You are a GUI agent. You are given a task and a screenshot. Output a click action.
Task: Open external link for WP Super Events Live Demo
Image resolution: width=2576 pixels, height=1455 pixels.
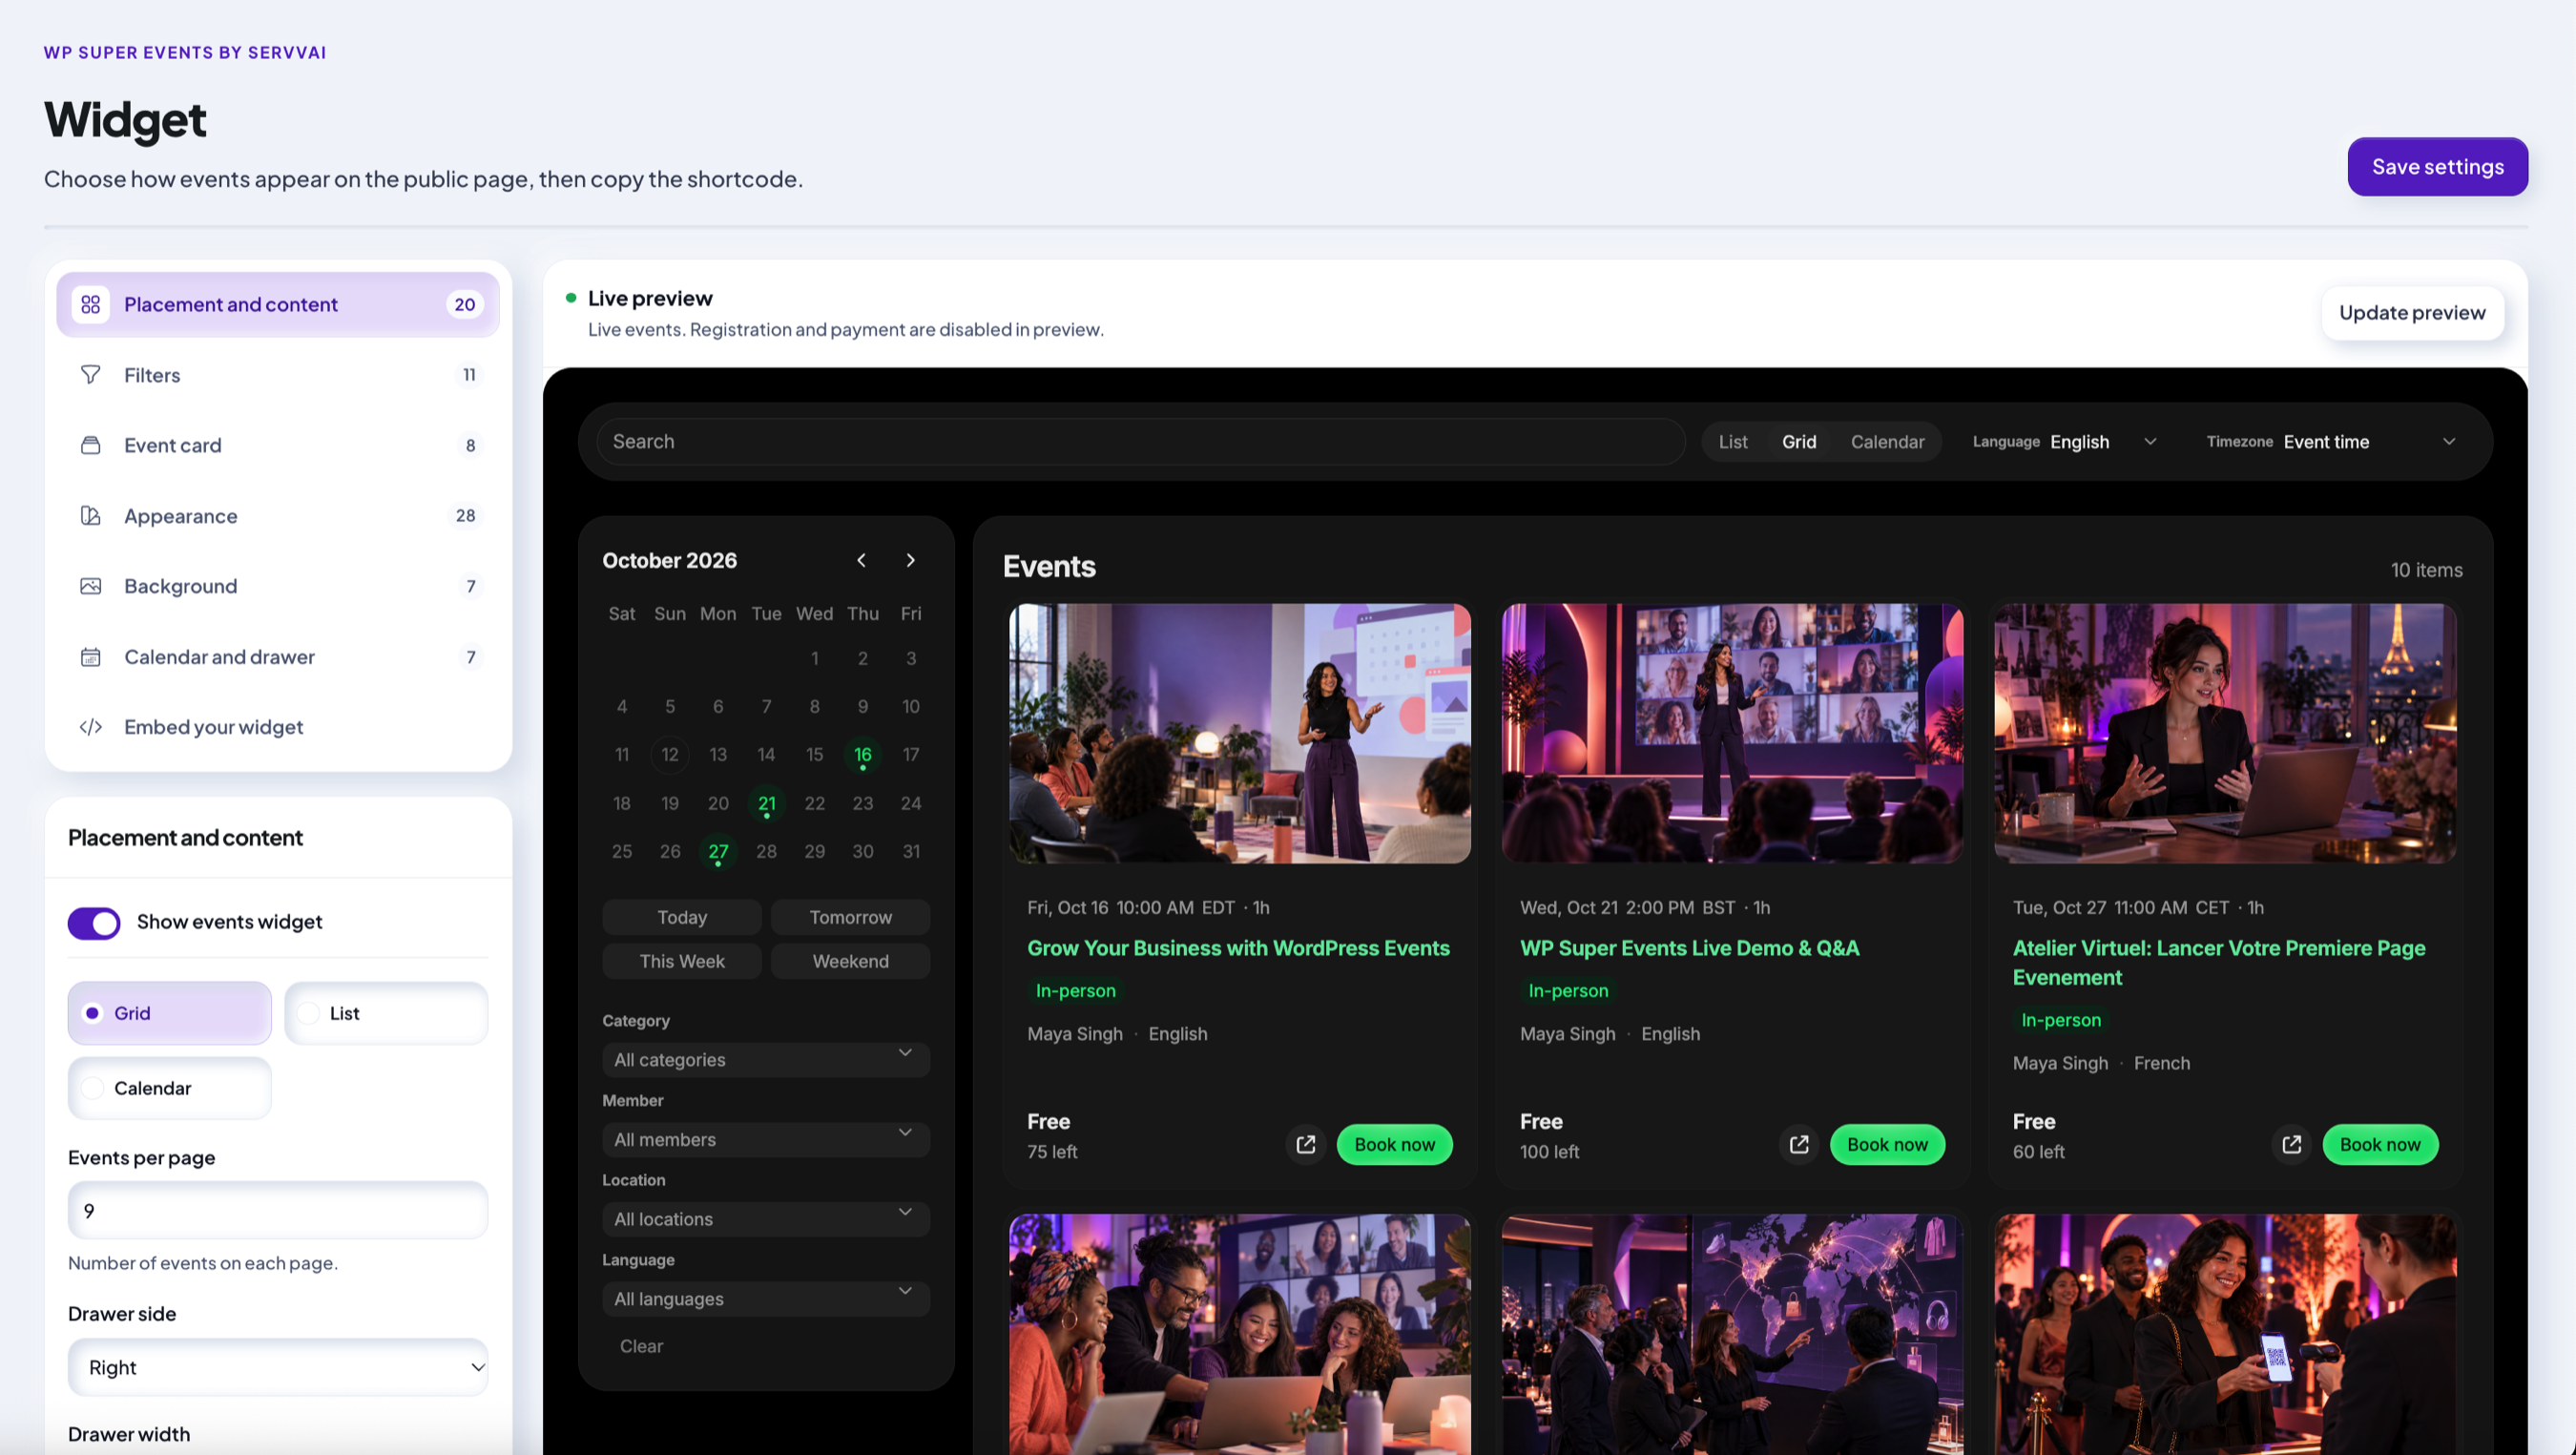[x=1799, y=1144]
